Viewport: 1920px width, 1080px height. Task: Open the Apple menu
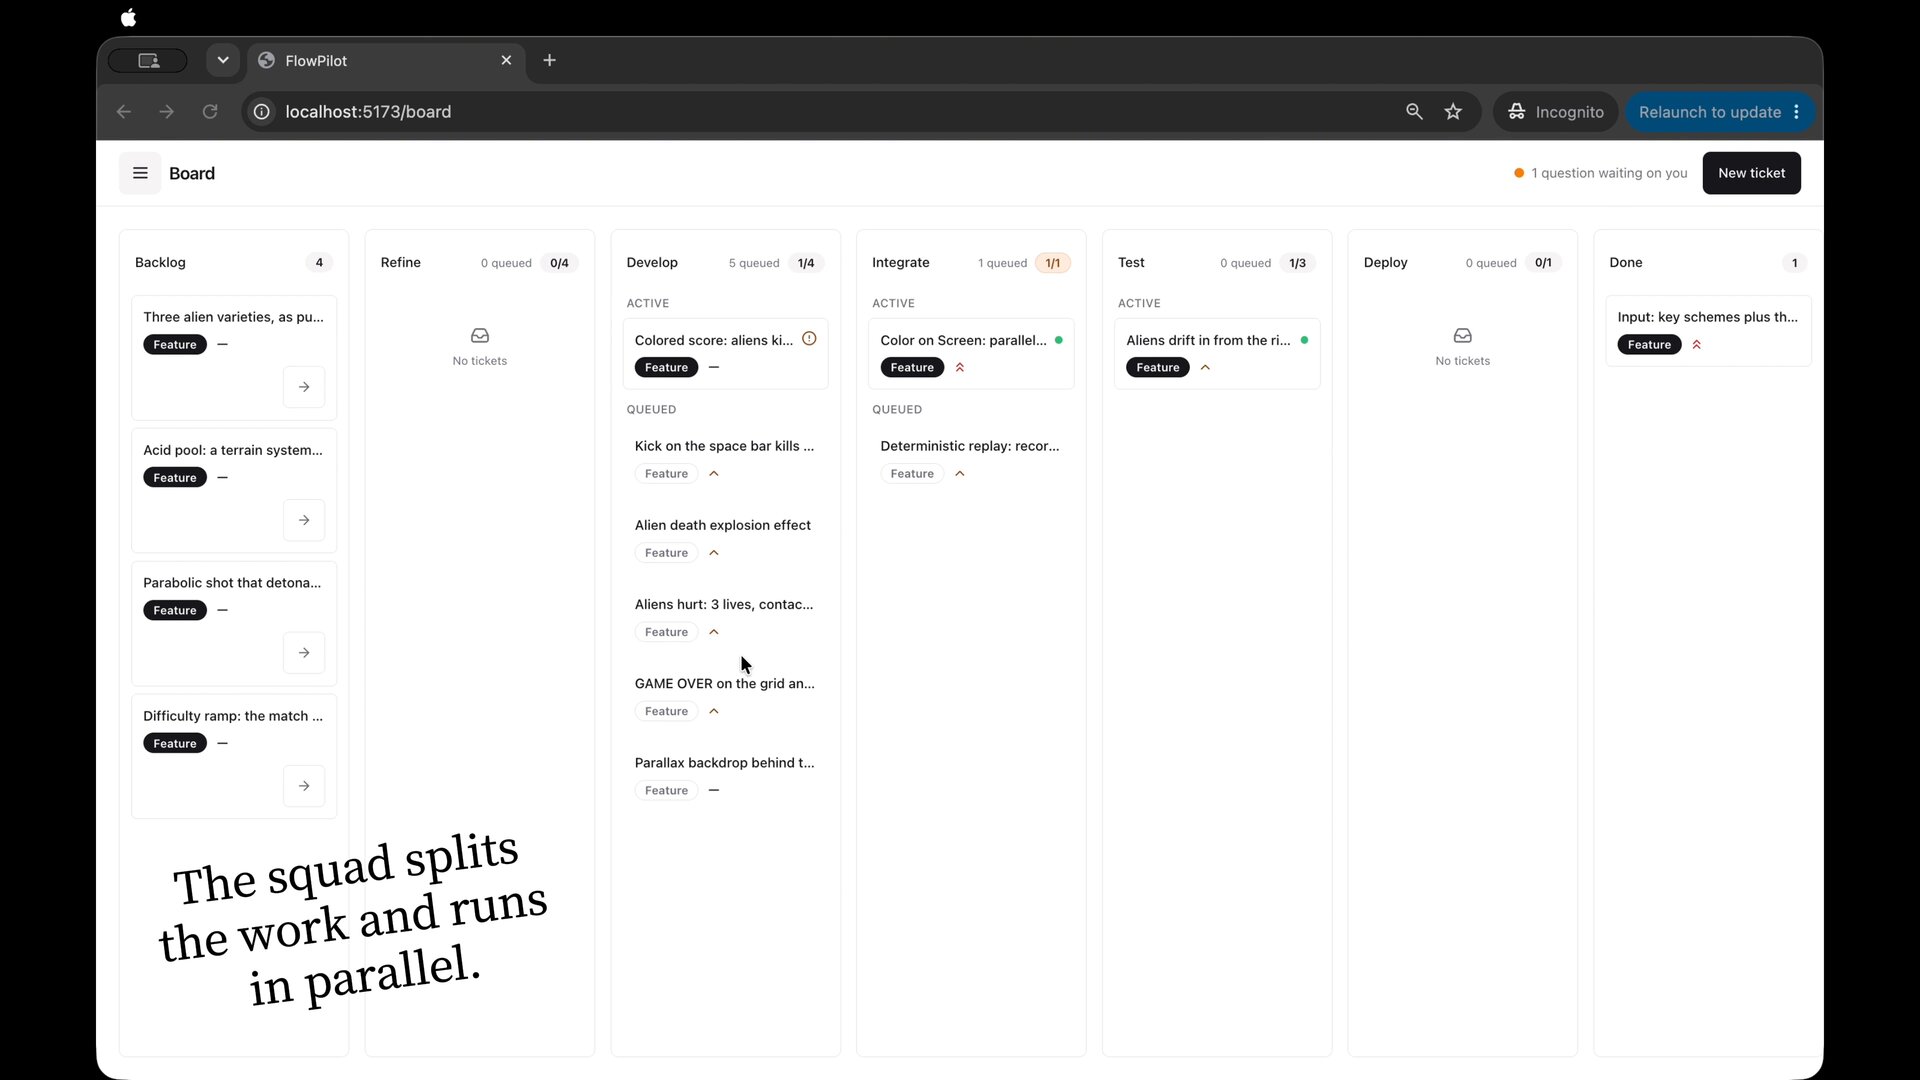(128, 17)
